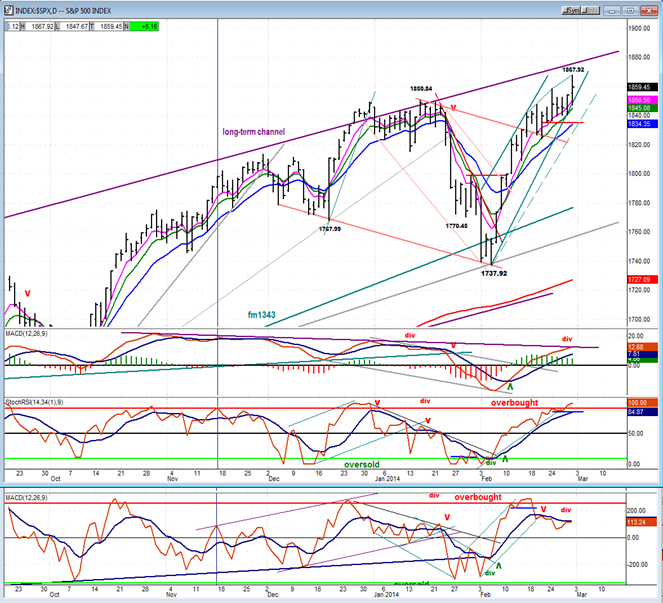Click the MACD(12,26,9) label in upper indicator pane
The height and width of the screenshot is (603, 663).
26,334
